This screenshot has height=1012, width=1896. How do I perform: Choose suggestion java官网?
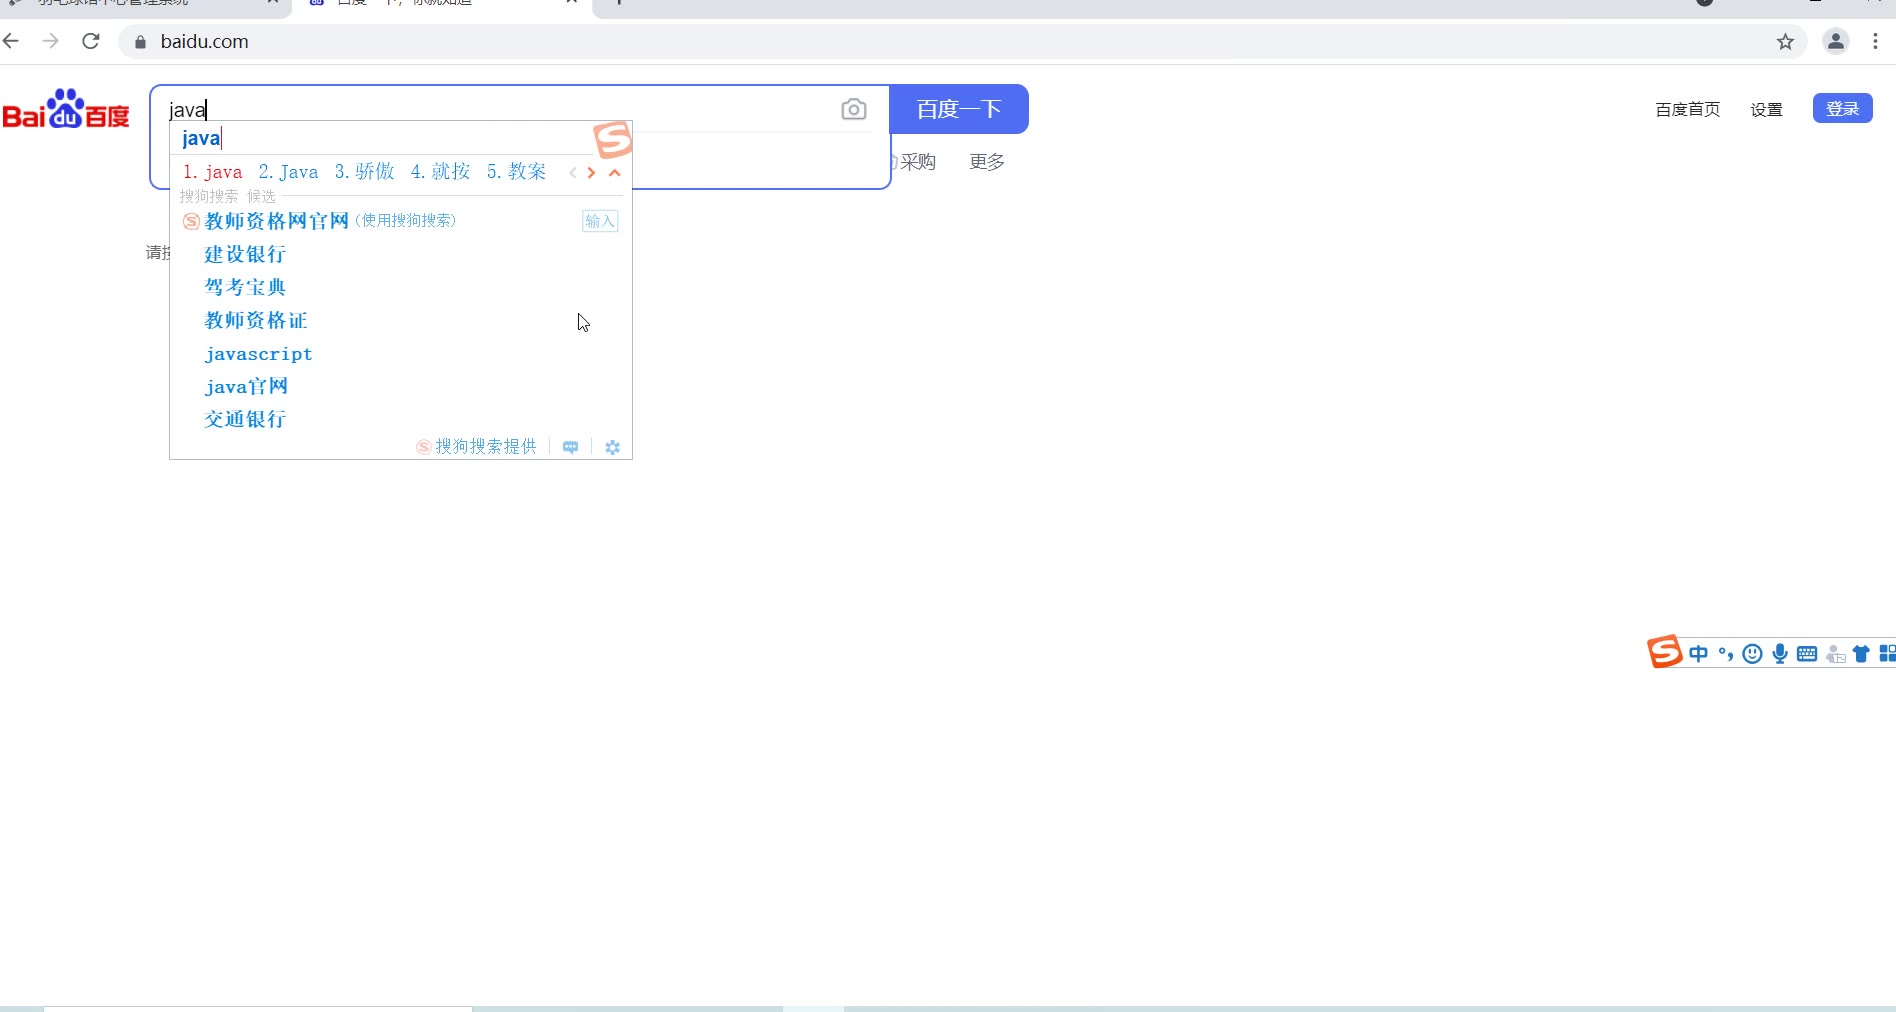pos(246,386)
